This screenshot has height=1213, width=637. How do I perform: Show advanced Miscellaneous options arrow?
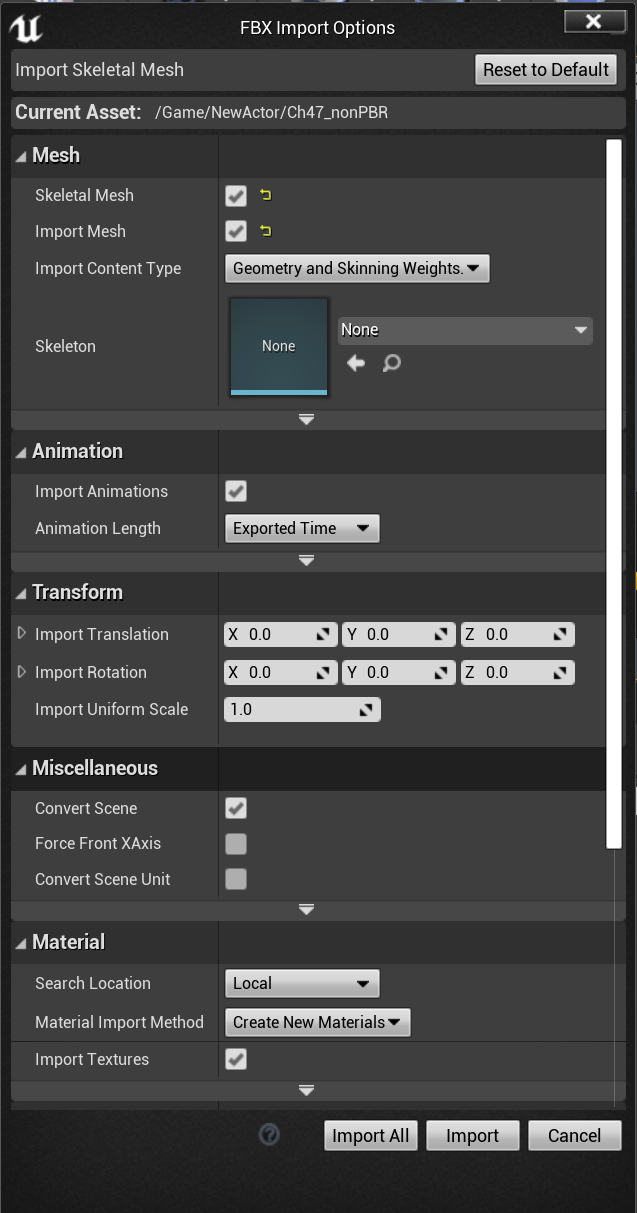coord(307,910)
